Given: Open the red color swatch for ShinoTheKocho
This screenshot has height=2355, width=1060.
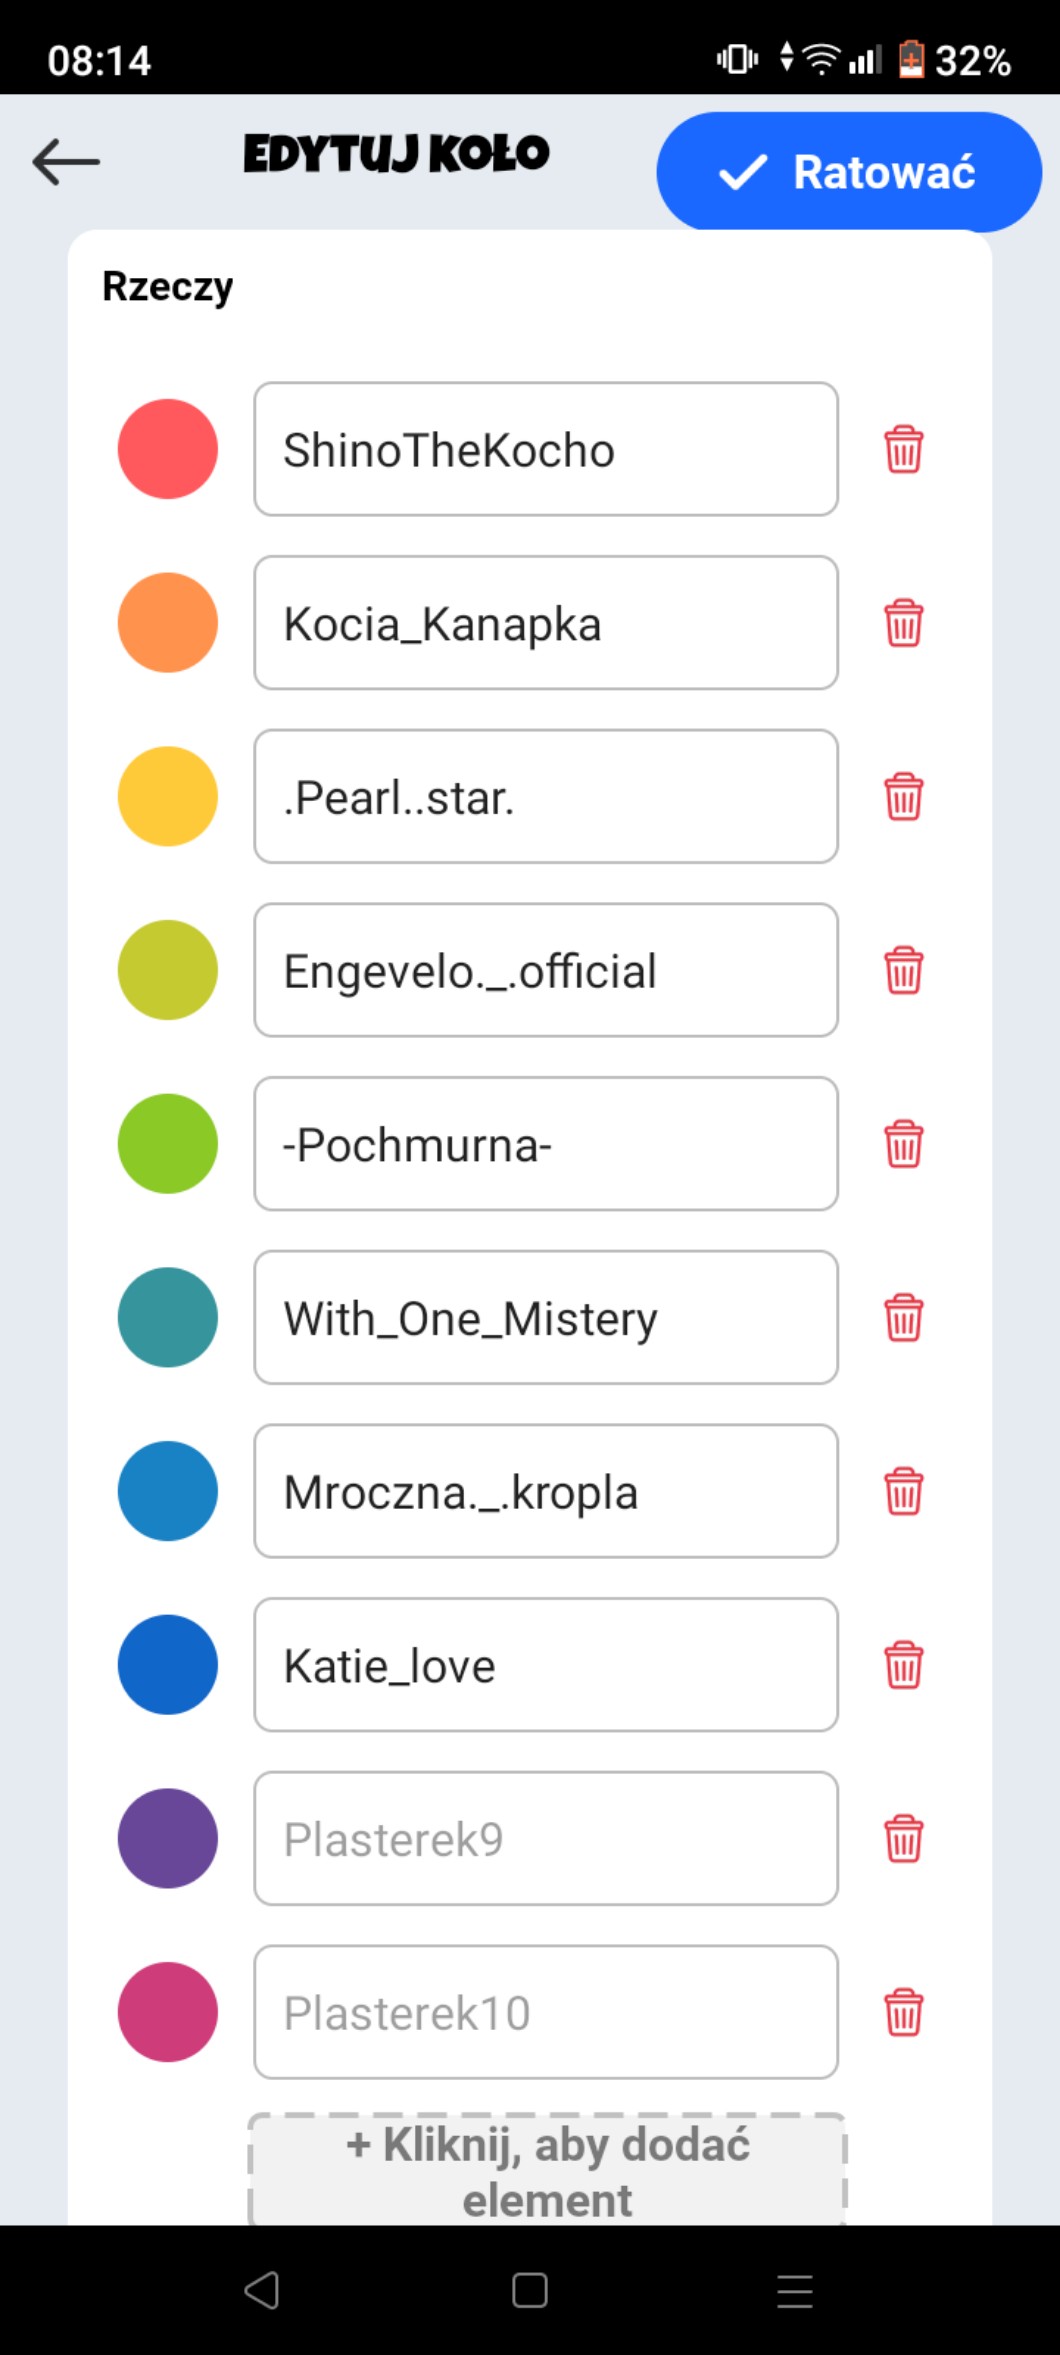Looking at the screenshot, I should [x=168, y=449].
